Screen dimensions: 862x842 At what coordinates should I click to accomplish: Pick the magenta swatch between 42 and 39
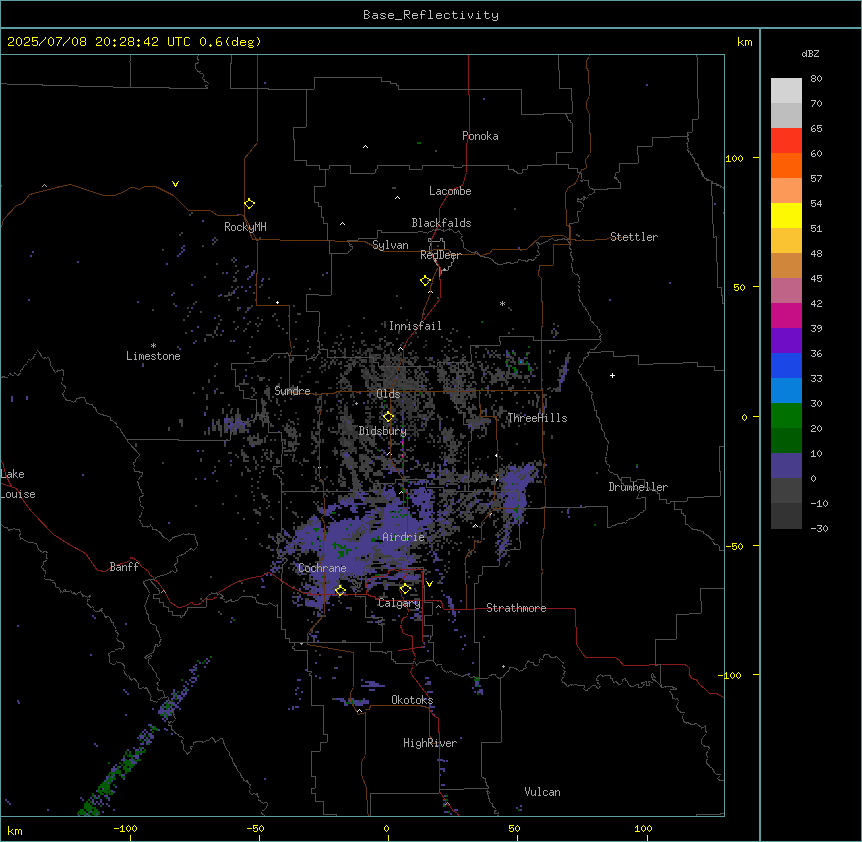pyautogui.click(x=786, y=315)
